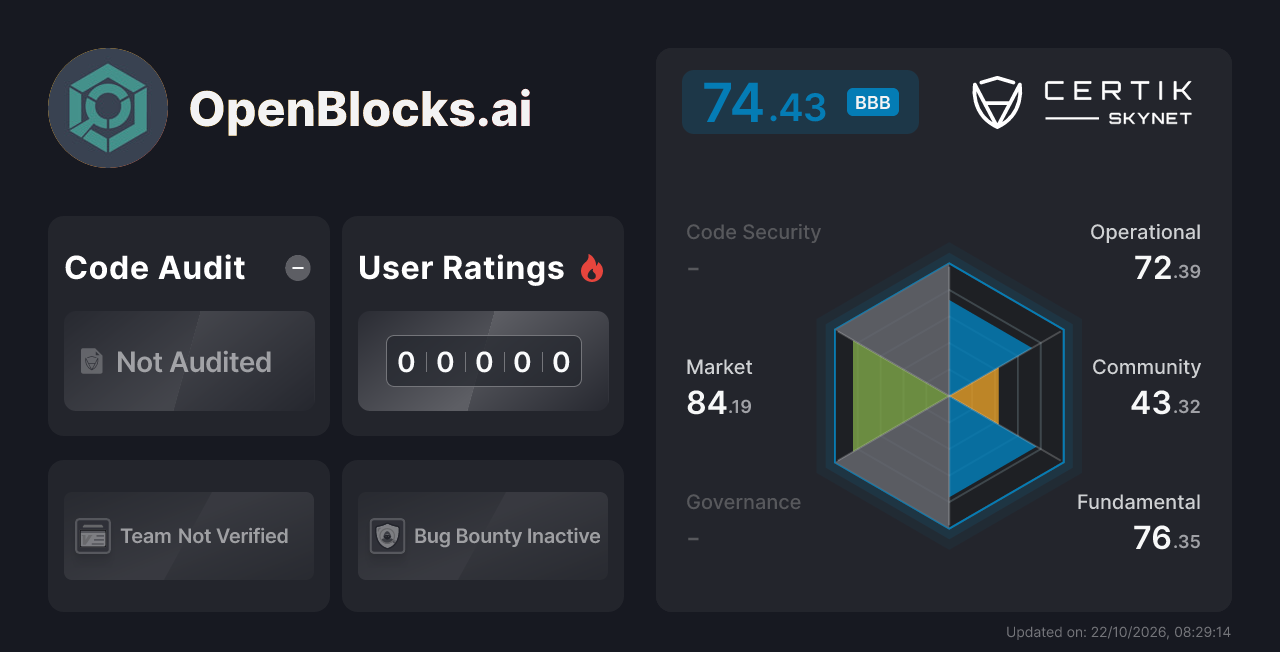This screenshot has height=652, width=1280.
Task: Click the Team Not Verified badge
Action: coord(189,536)
